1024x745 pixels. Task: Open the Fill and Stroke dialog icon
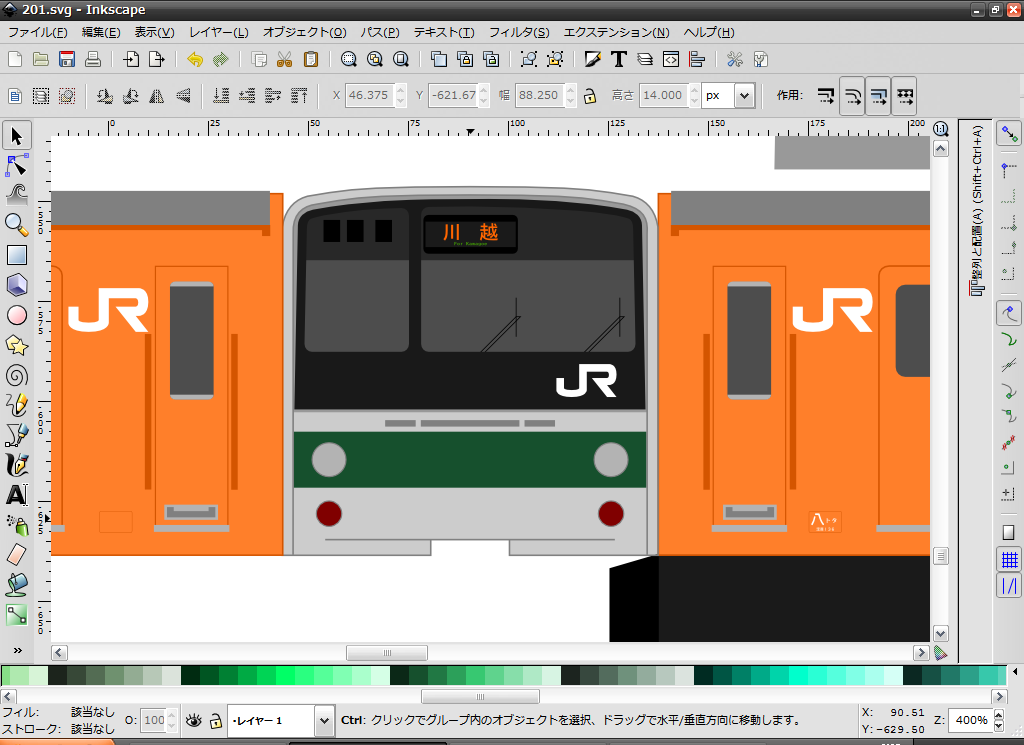593,59
